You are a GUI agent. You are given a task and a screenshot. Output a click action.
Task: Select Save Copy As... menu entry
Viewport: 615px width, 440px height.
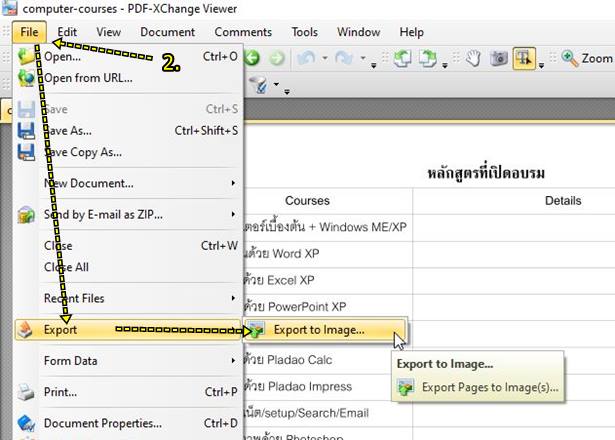point(128,152)
